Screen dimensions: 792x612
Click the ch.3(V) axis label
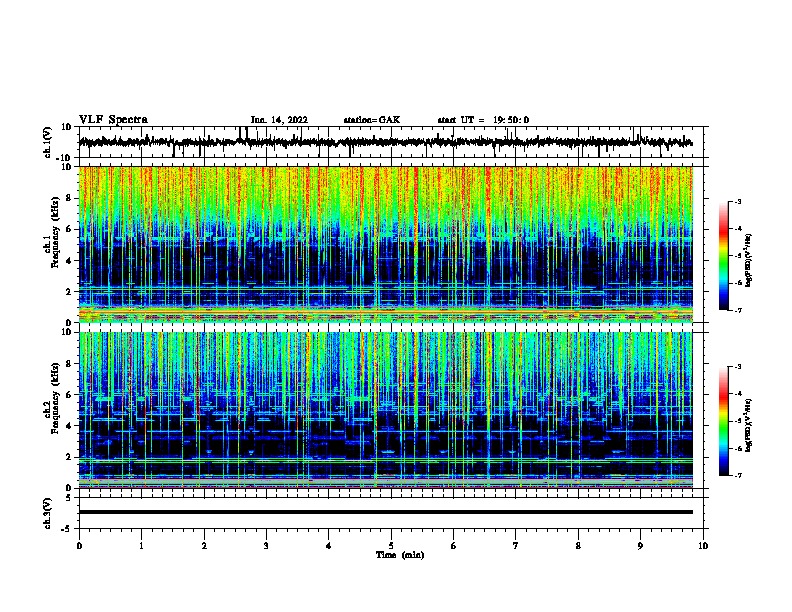[x=48, y=514]
